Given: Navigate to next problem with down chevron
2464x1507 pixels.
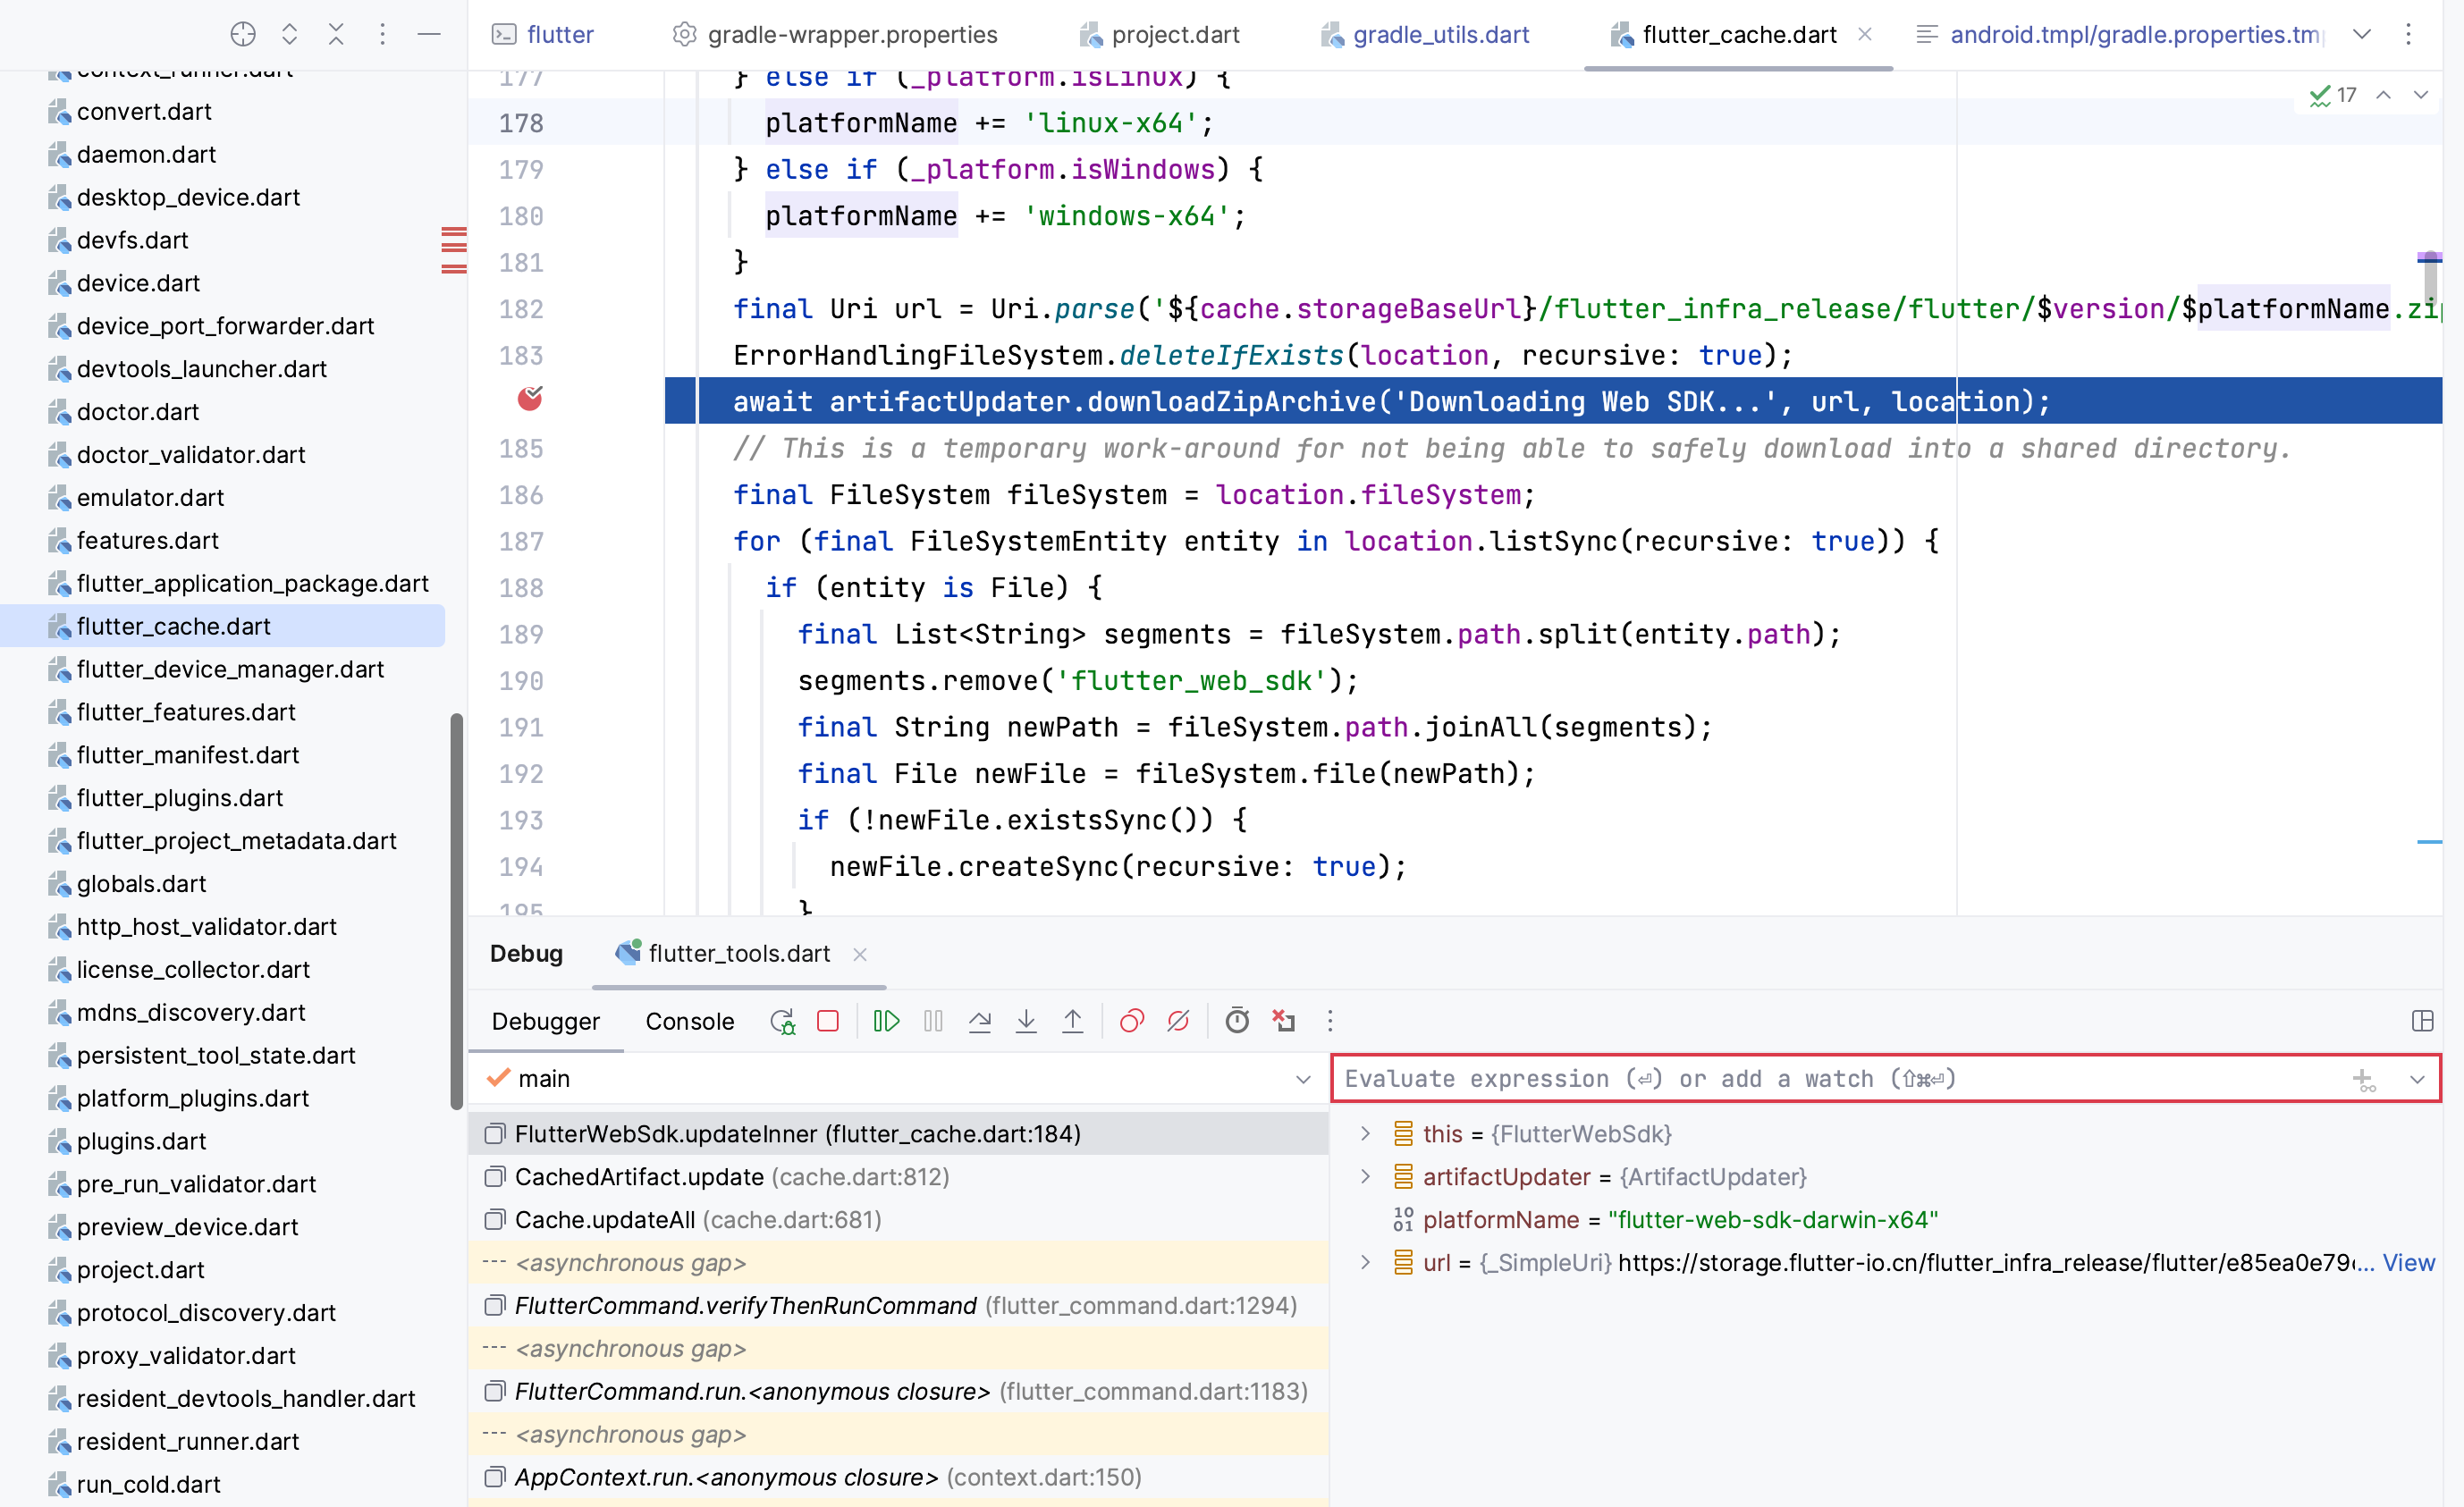Looking at the screenshot, I should pos(2421,95).
